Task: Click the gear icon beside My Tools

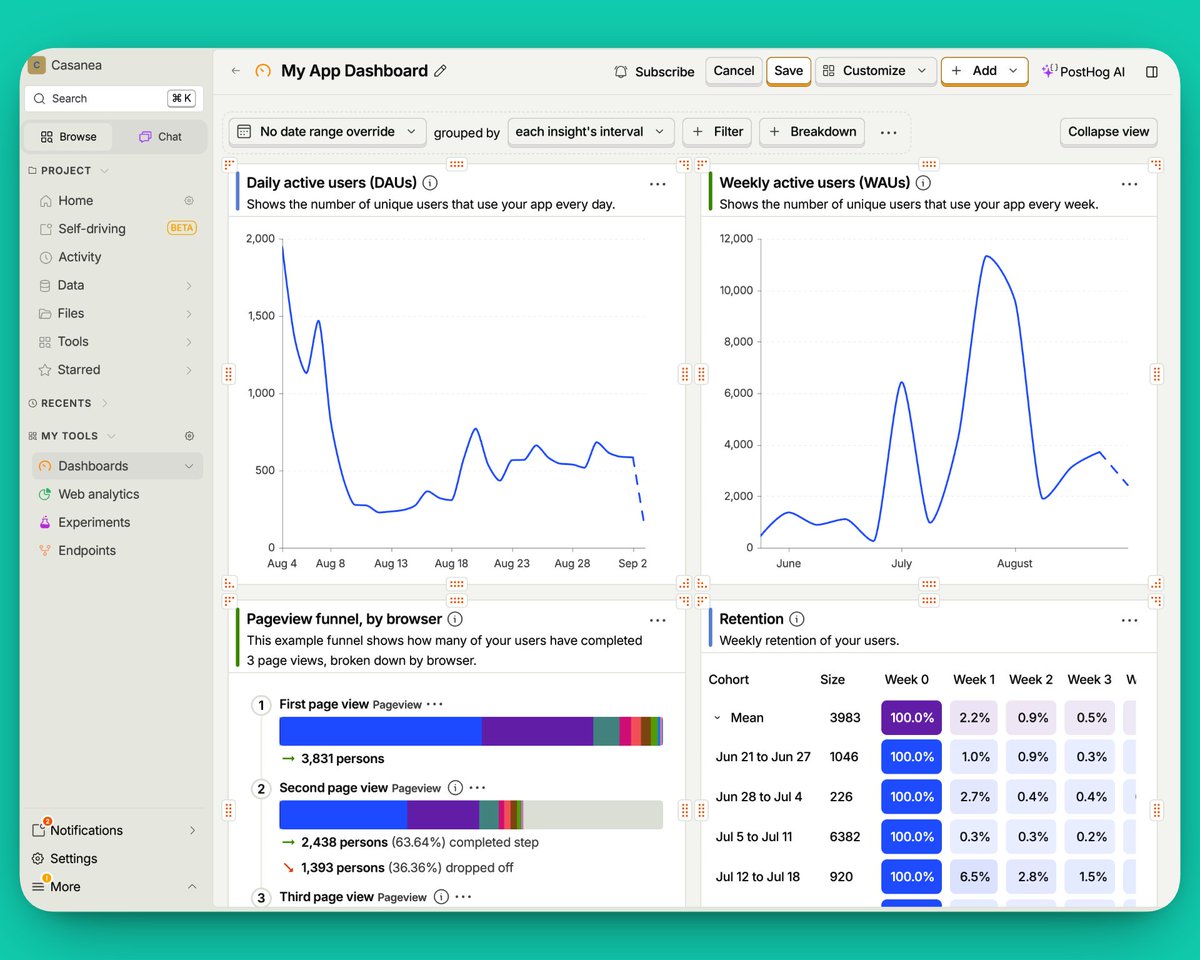Action: pyautogui.click(x=189, y=436)
